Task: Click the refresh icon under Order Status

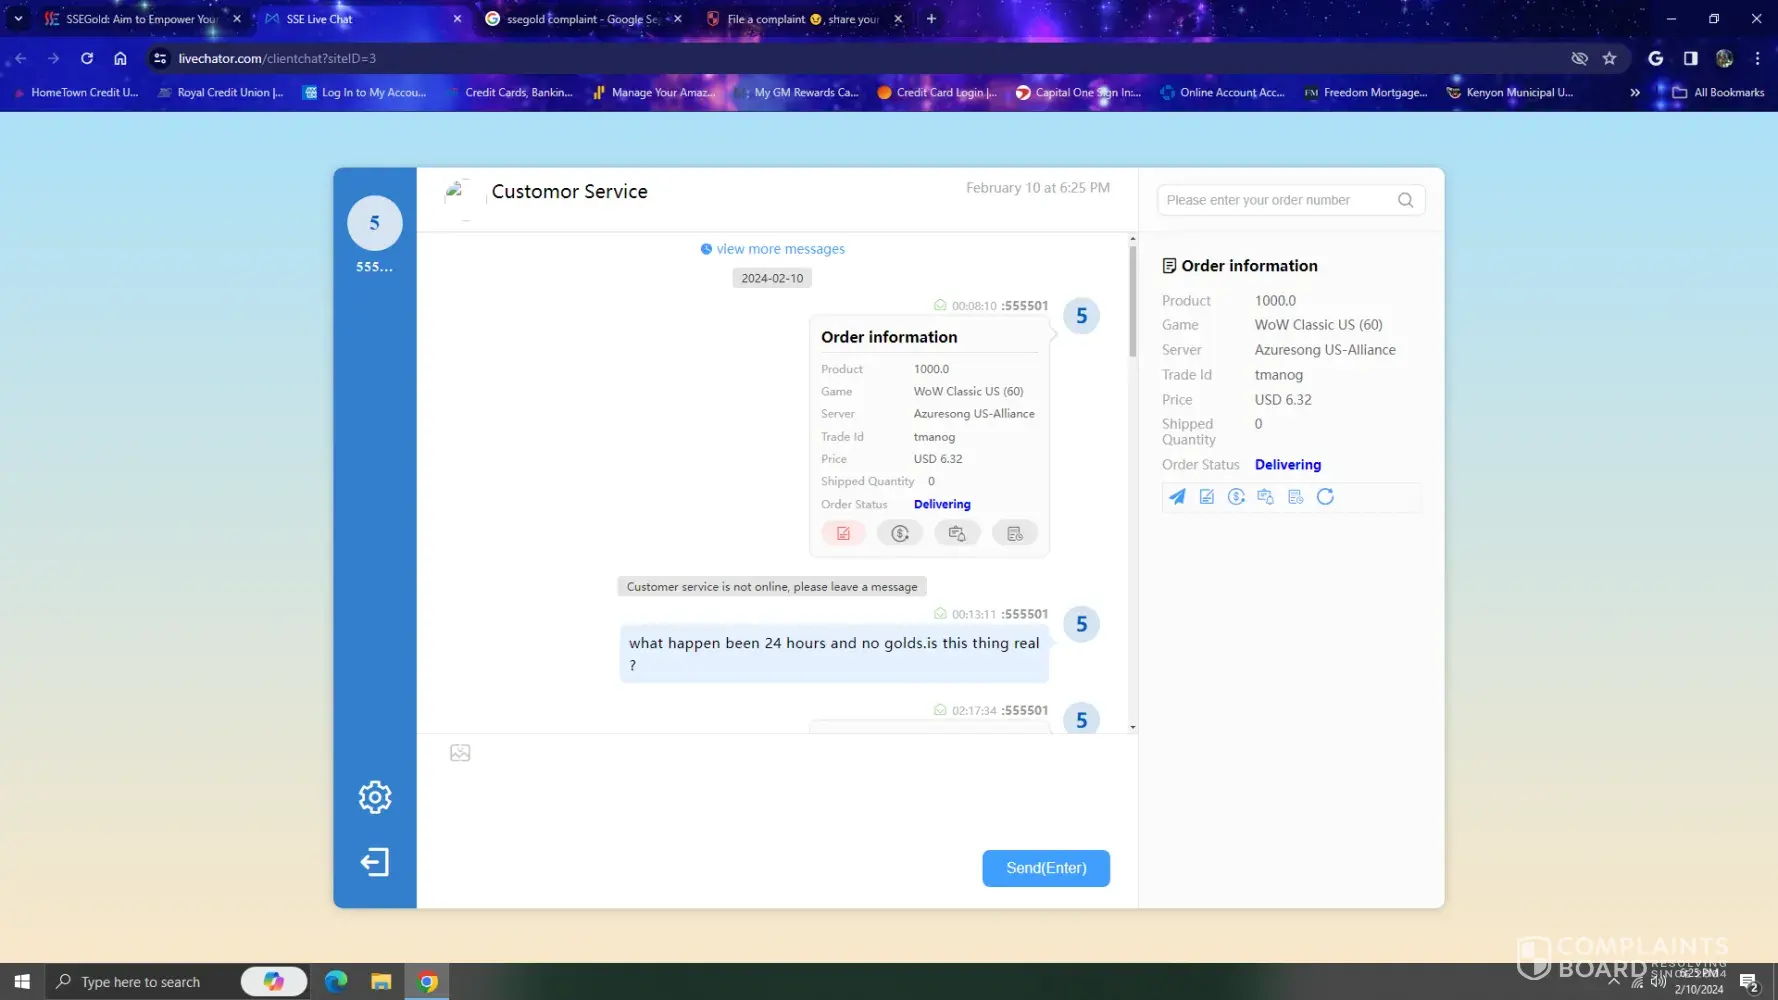Action: pos(1325,497)
